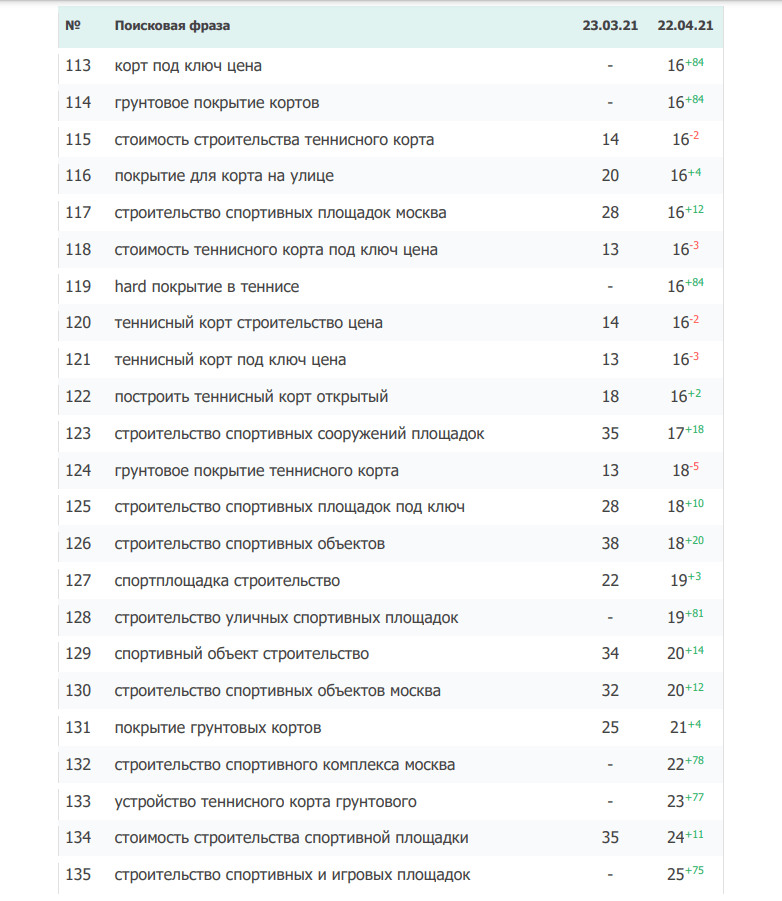Viewport: 782px width, 901px height.
Task: Select phrase 'hard покрытие в теннисе'
Action: [207, 286]
